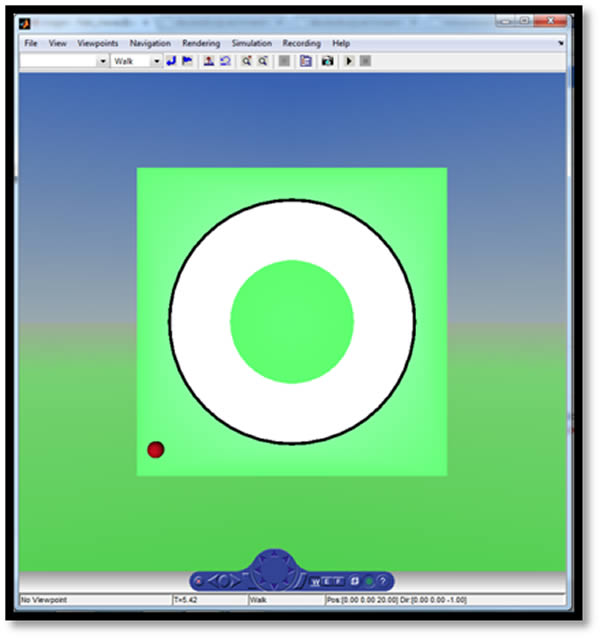The height and width of the screenshot is (638, 600).
Task: Click the return to viewpoint arrow icon
Action: [x=171, y=61]
